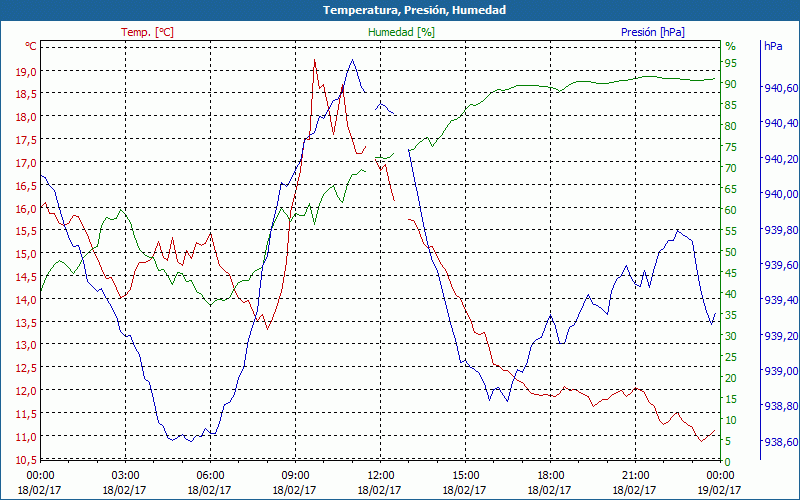The image size is (800, 500).
Task: Click the time label '09:00' on the x-axis
Action: coord(295,474)
